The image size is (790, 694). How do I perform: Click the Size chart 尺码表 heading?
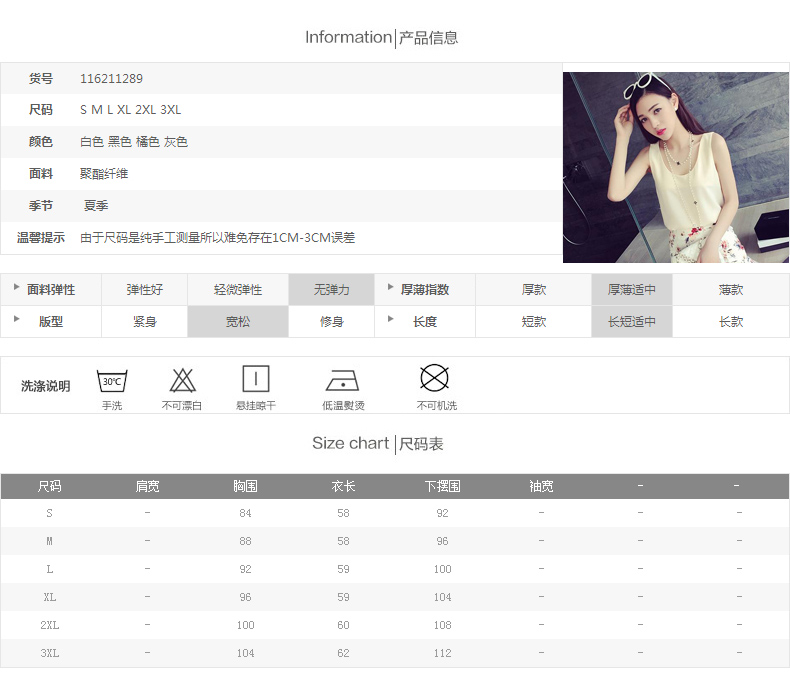click(378, 443)
